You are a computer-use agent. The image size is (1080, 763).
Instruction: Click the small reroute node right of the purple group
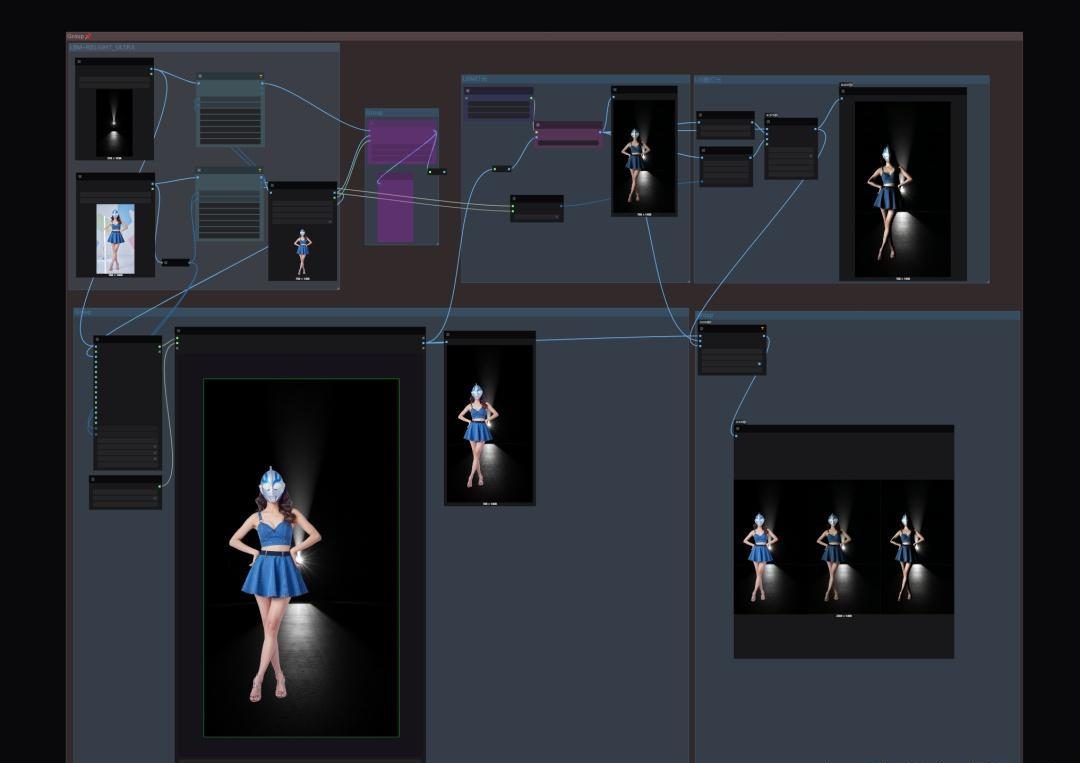click(x=437, y=171)
